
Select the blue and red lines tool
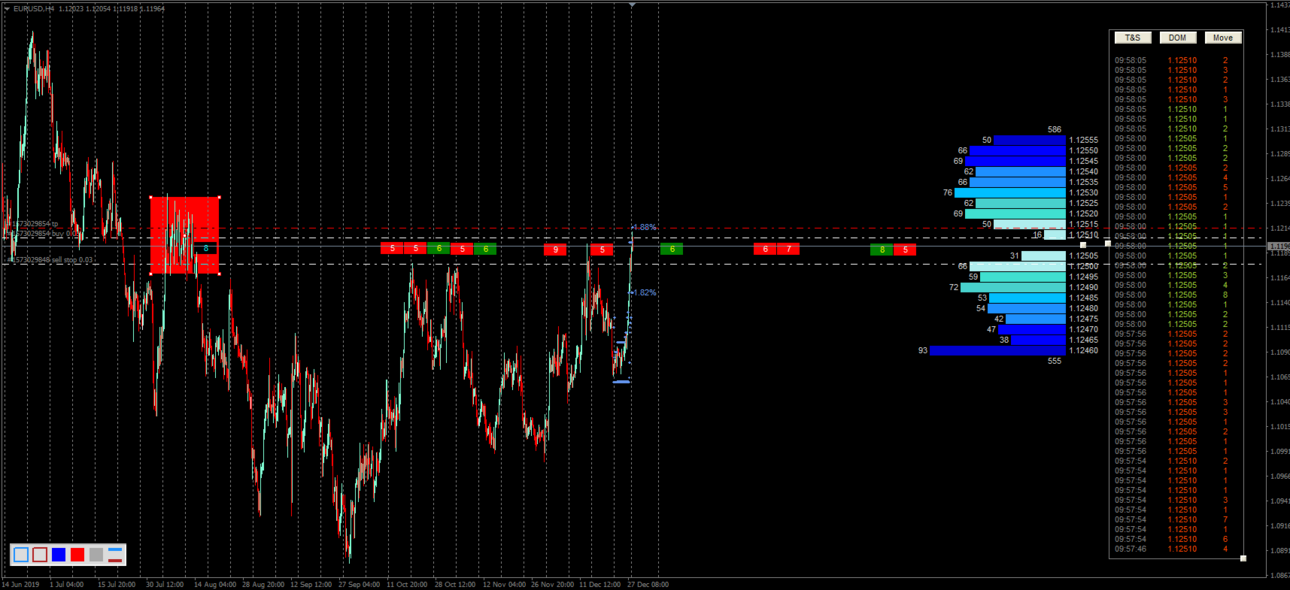[x=115, y=554]
